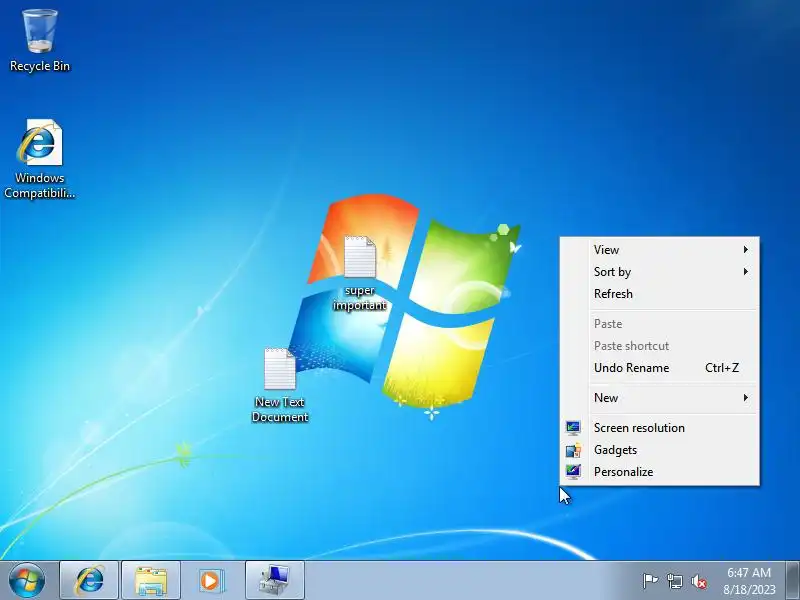Click the Personalize menu icon

573,471
